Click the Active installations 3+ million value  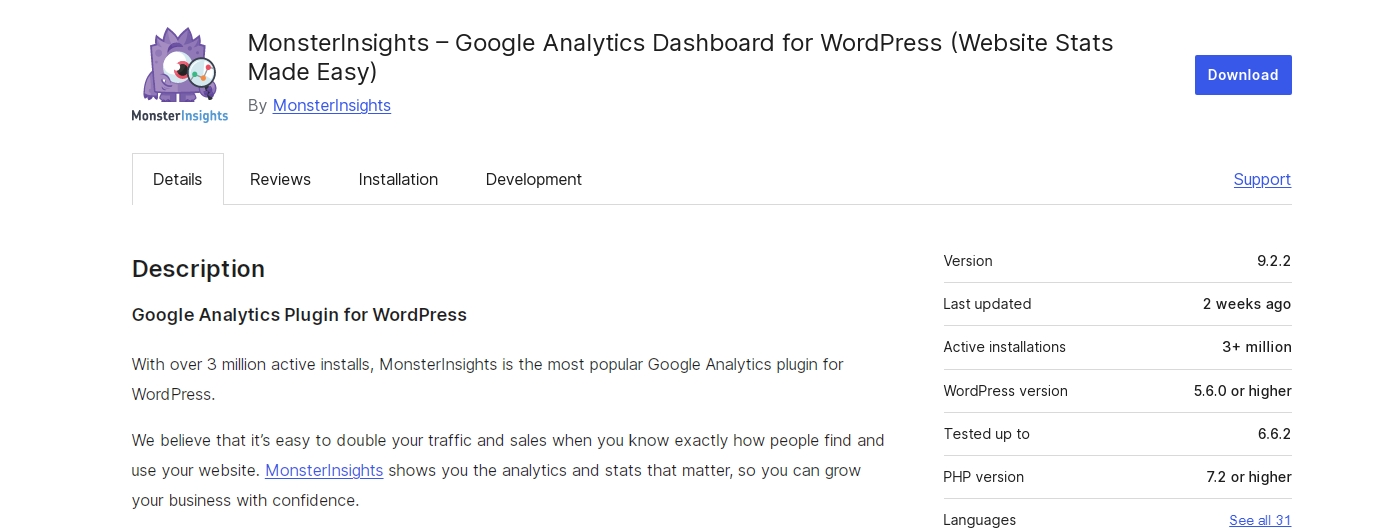pos(1257,347)
